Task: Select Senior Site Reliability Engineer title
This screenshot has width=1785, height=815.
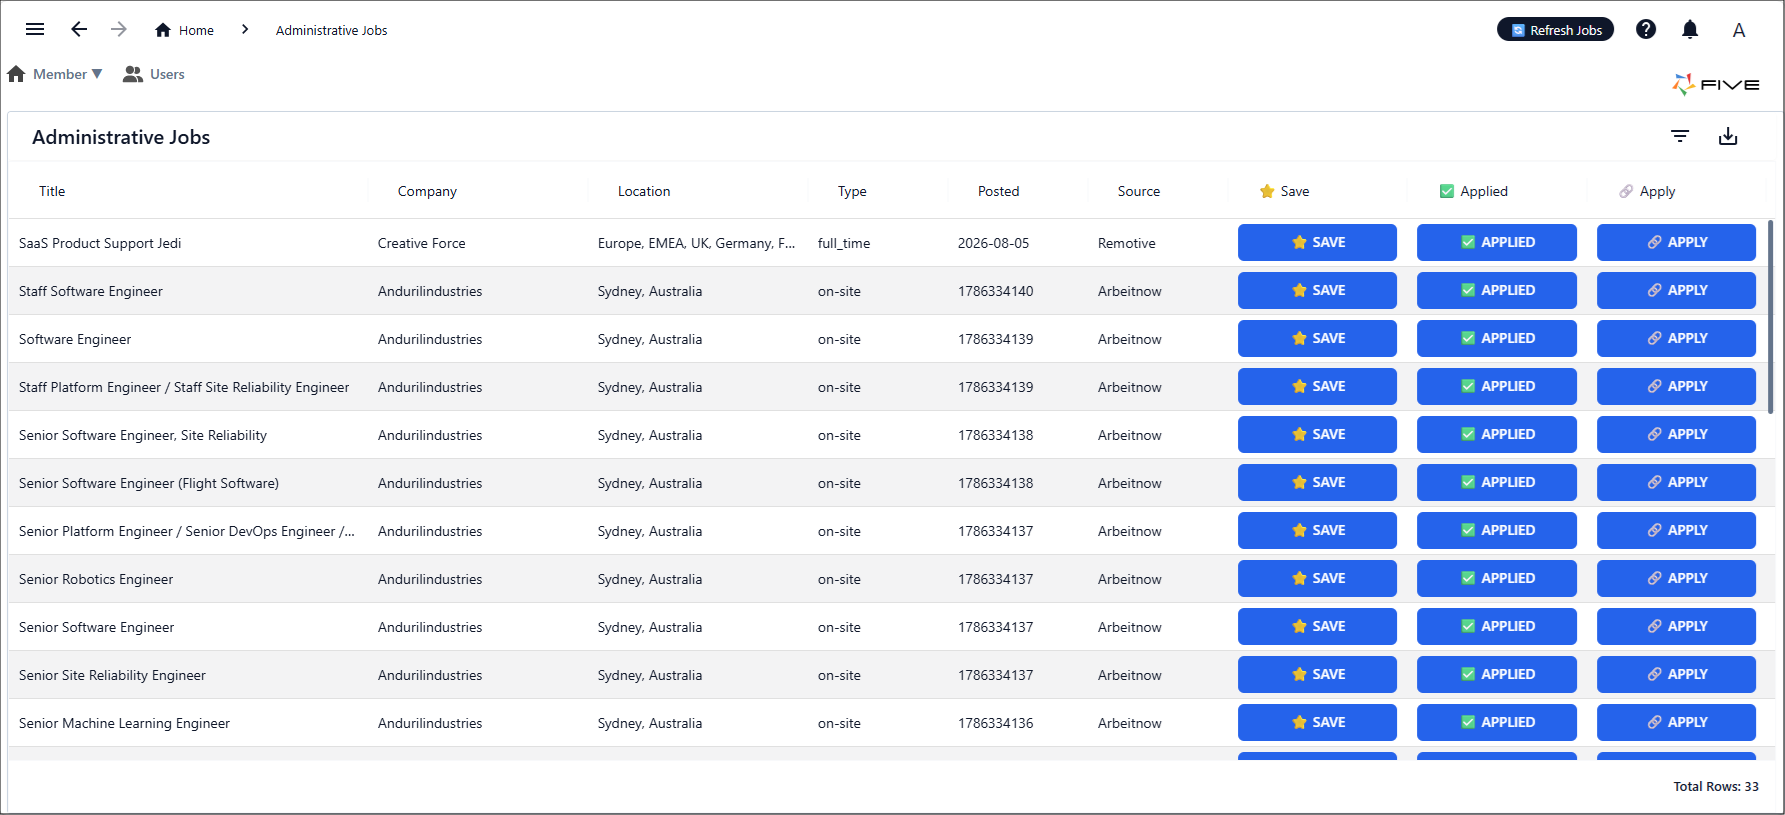Action: (x=112, y=675)
